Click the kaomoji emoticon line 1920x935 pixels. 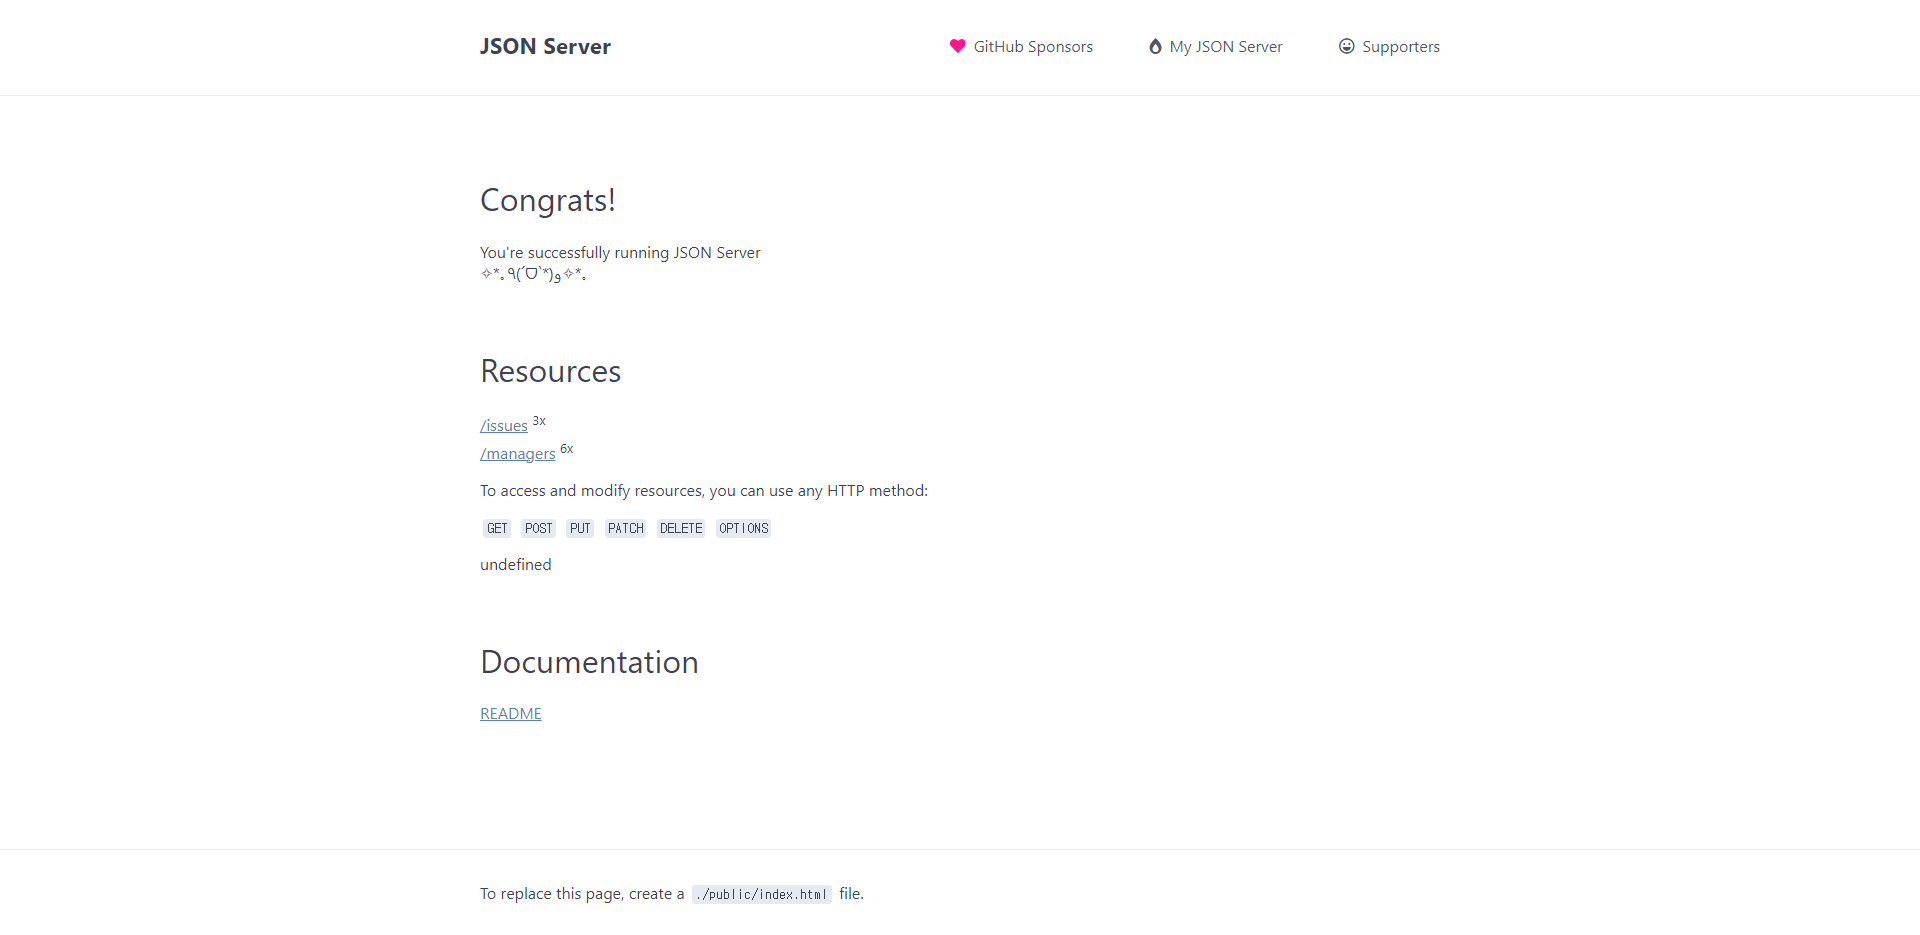coord(533,274)
